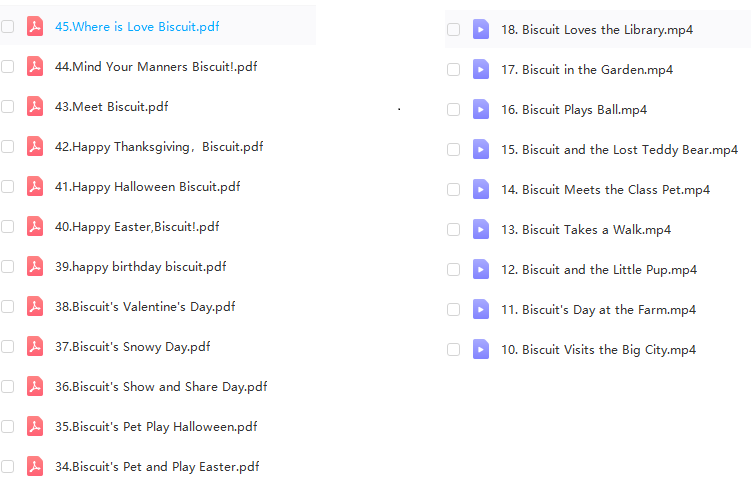Check the box for 39.happy birthday biscuit.pdf
Screen dimensions: 751x492
[7, 266]
